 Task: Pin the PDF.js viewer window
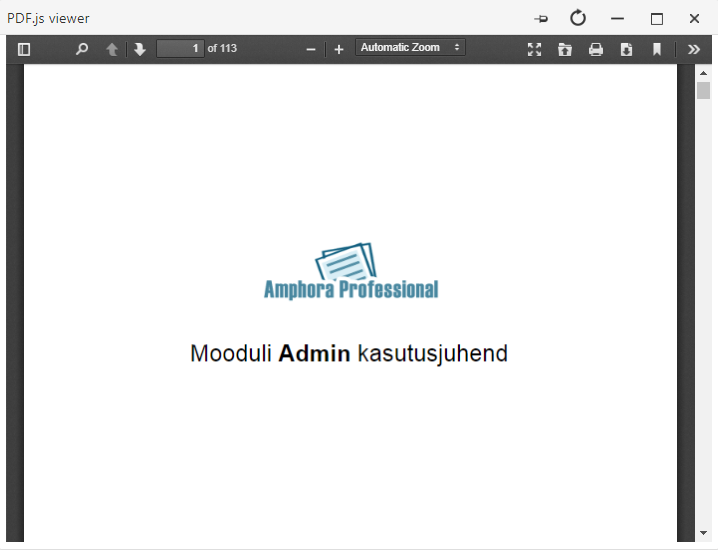click(x=541, y=19)
